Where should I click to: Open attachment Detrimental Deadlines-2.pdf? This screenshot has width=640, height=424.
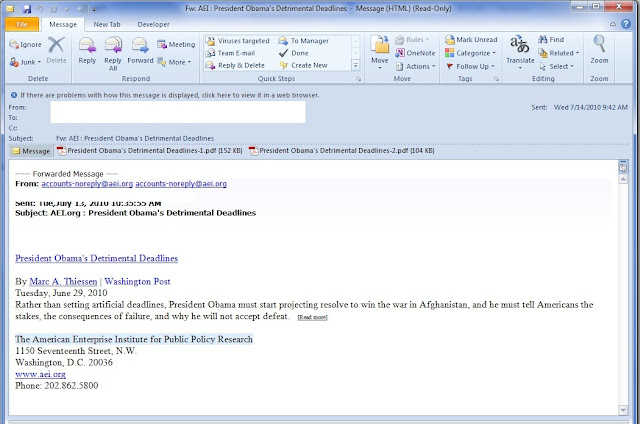342,151
